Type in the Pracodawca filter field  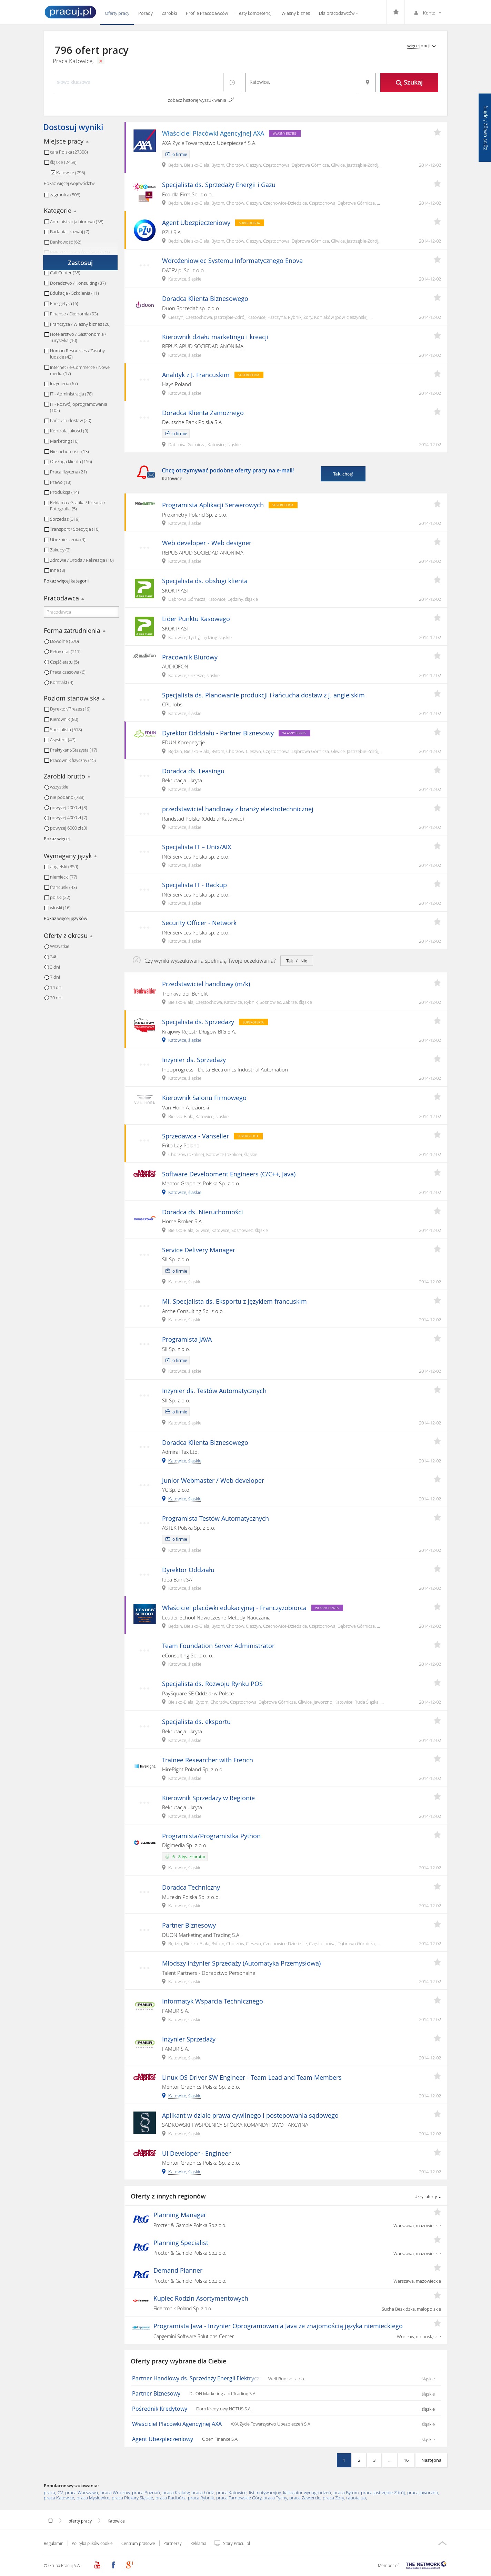click(80, 612)
